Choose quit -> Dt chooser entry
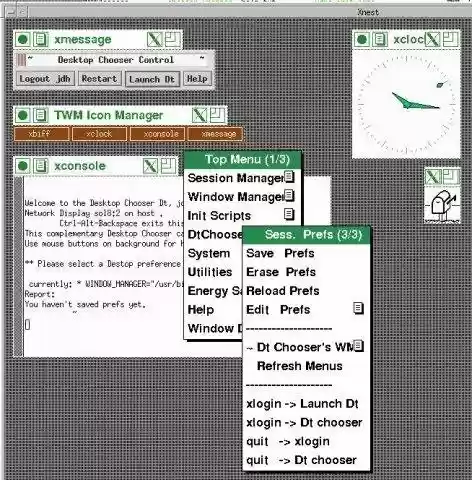 click(x=307, y=460)
